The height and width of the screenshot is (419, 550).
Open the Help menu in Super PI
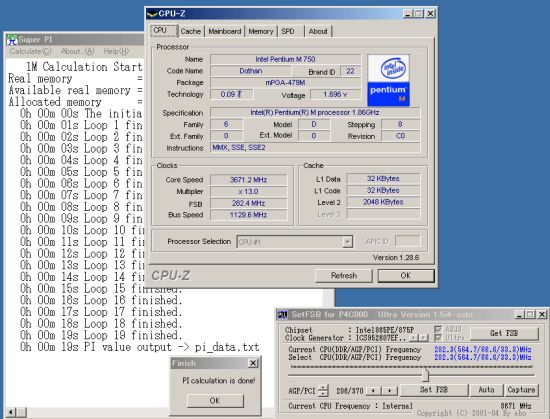coord(116,52)
